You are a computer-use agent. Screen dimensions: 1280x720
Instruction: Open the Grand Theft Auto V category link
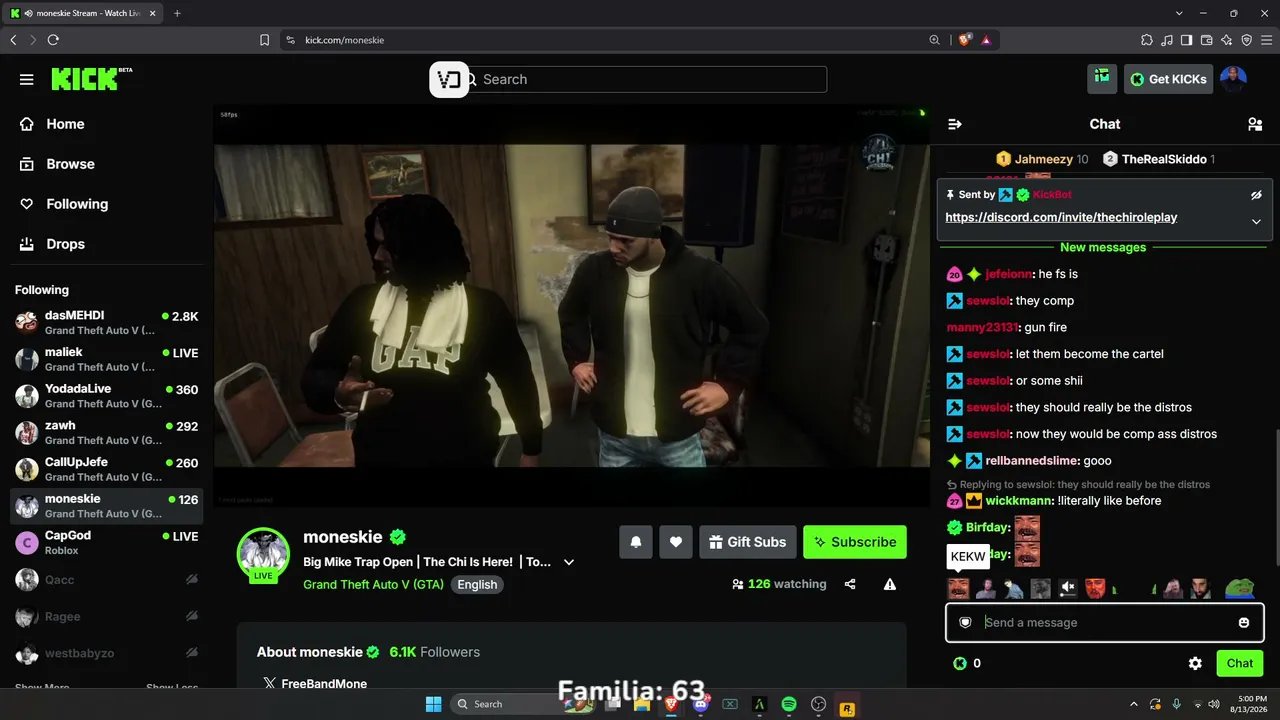pos(374,584)
